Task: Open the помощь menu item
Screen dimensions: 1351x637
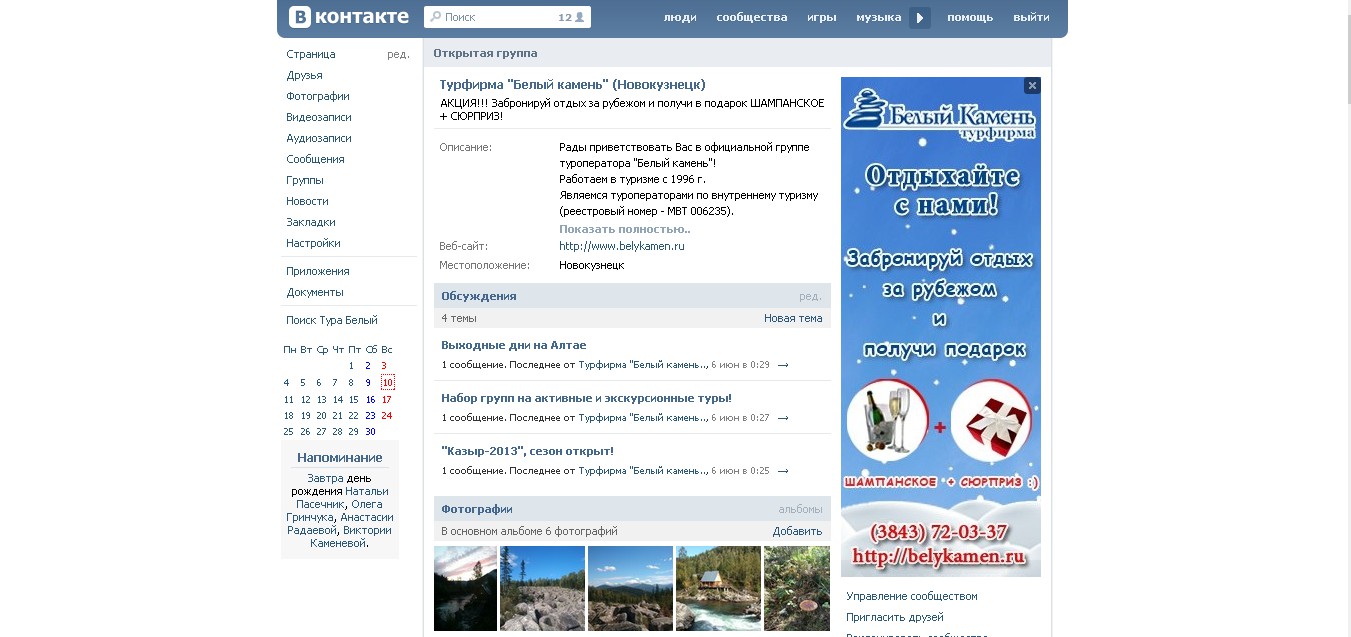Action: (x=970, y=17)
